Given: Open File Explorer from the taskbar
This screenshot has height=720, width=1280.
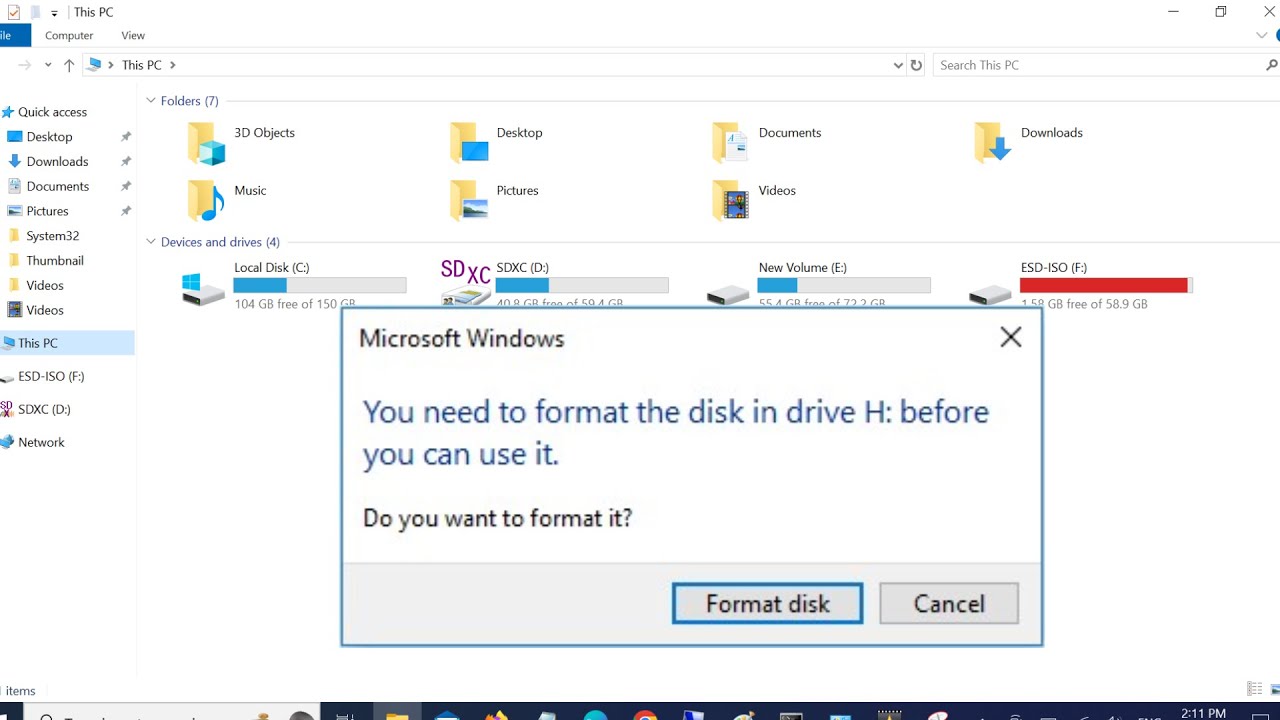Looking at the screenshot, I should pos(397,715).
